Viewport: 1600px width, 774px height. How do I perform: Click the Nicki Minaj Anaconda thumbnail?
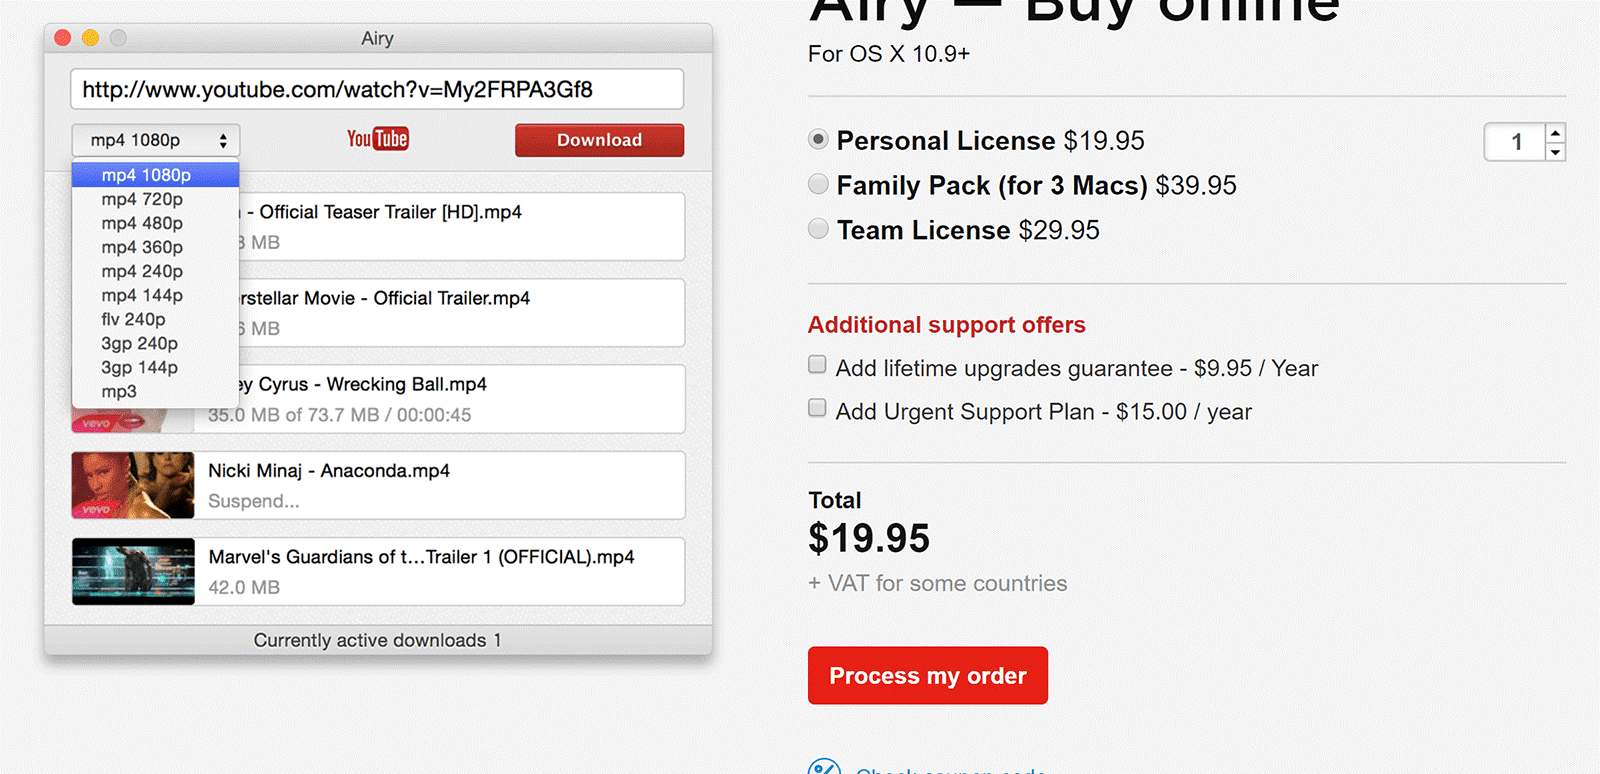point(133,485)
